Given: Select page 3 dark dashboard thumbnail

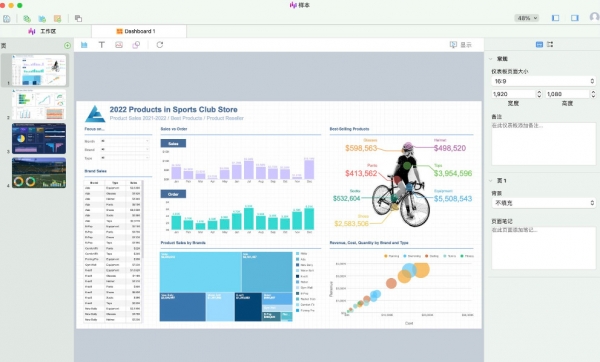Looking at the screenshot, I should 39,139.
